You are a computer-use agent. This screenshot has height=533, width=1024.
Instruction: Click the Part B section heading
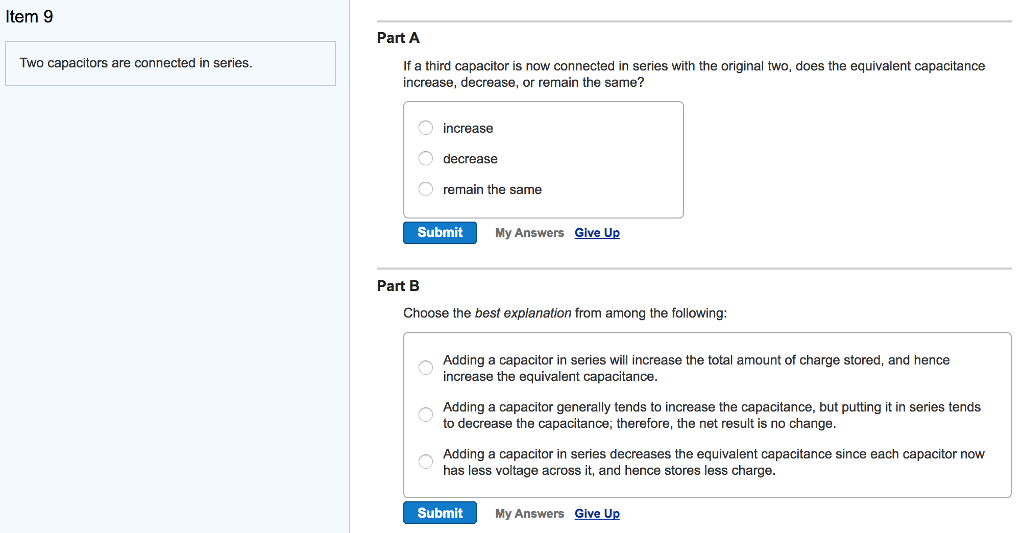point(398,286)
